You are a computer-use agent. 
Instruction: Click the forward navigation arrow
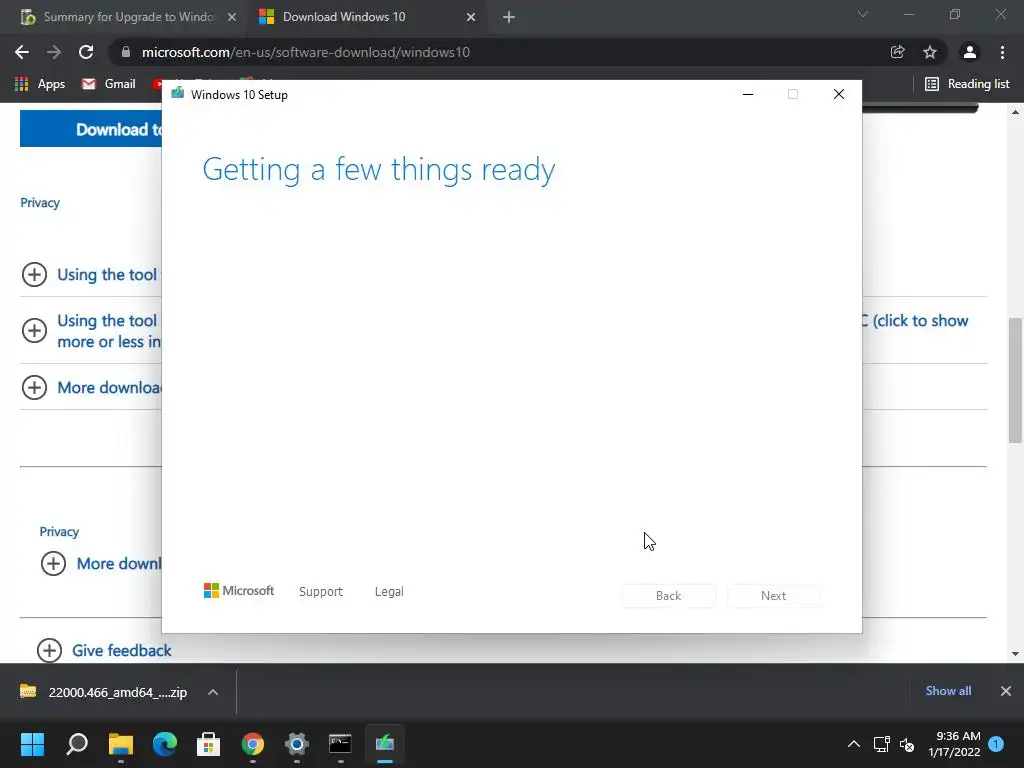54,52
